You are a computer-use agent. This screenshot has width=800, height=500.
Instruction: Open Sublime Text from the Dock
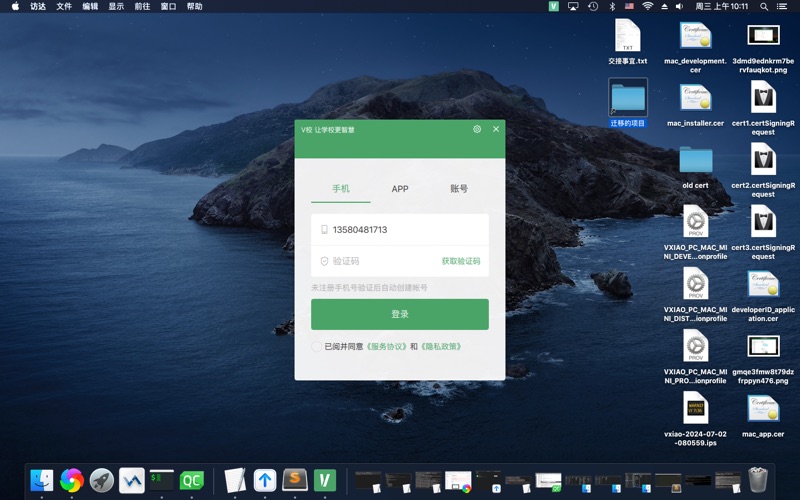coord(294,480)
